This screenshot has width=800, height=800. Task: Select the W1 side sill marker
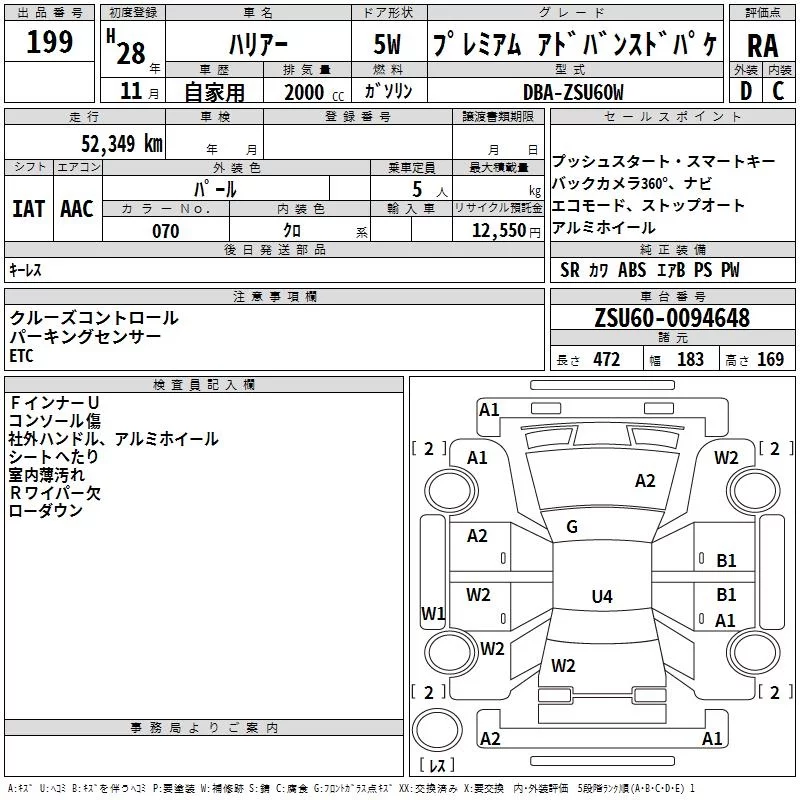433,613
